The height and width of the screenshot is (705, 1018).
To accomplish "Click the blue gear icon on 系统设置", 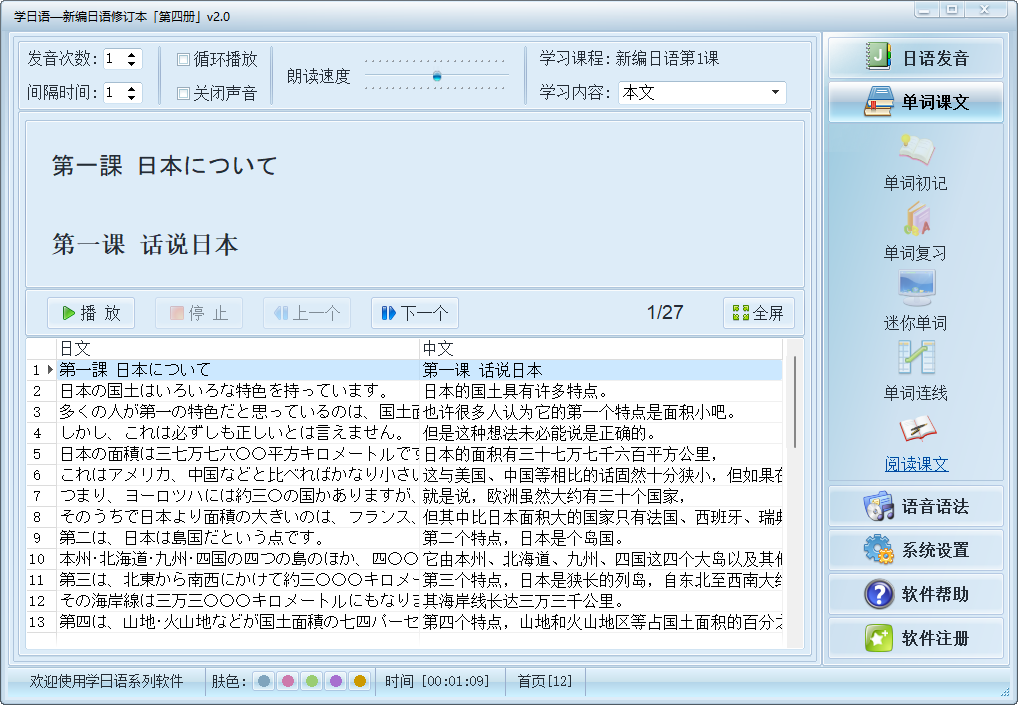I will (878, 549).
